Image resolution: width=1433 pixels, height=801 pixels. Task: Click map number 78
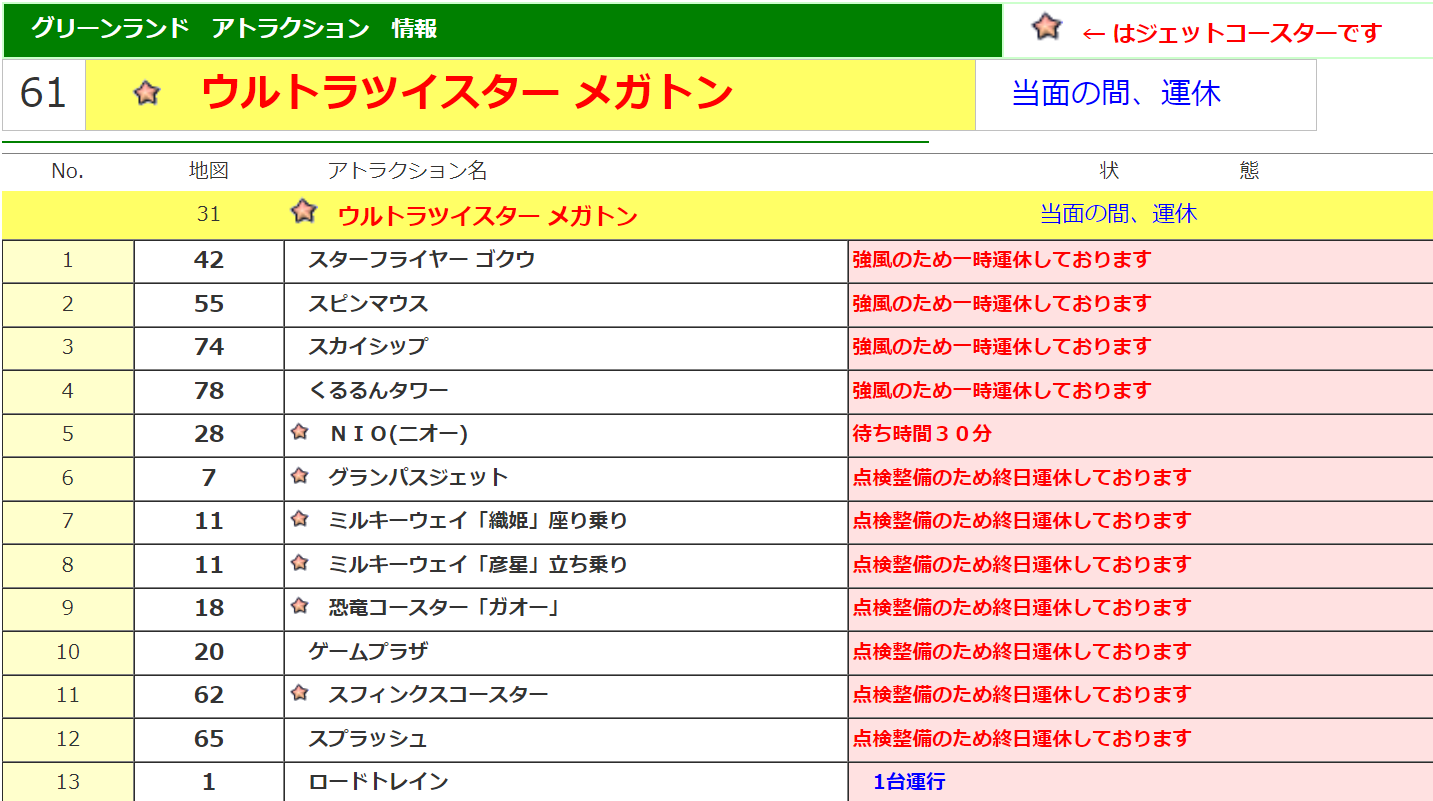(209, 391)
